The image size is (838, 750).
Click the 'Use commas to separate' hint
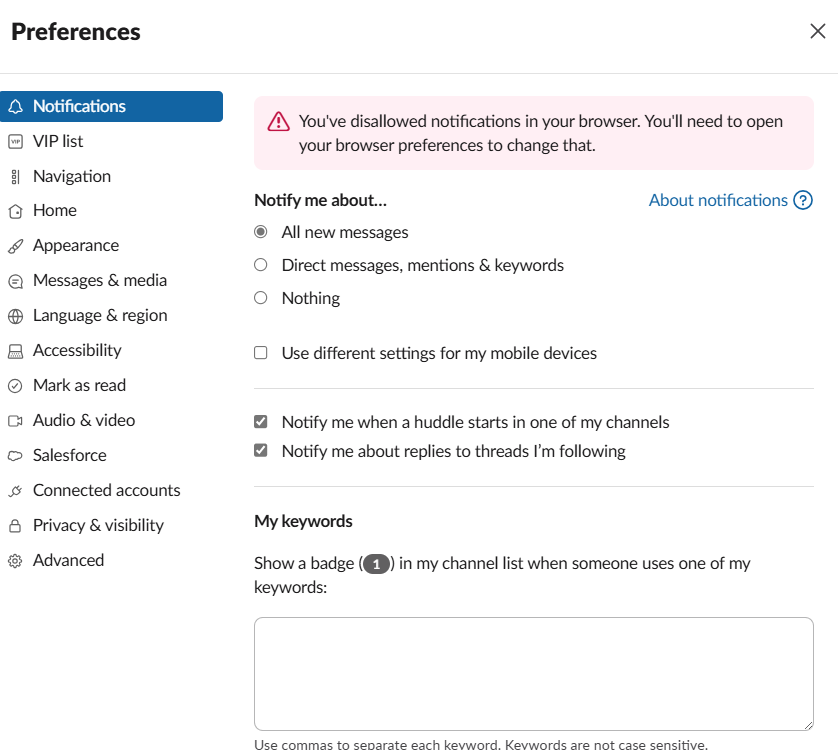pos(480,744)
